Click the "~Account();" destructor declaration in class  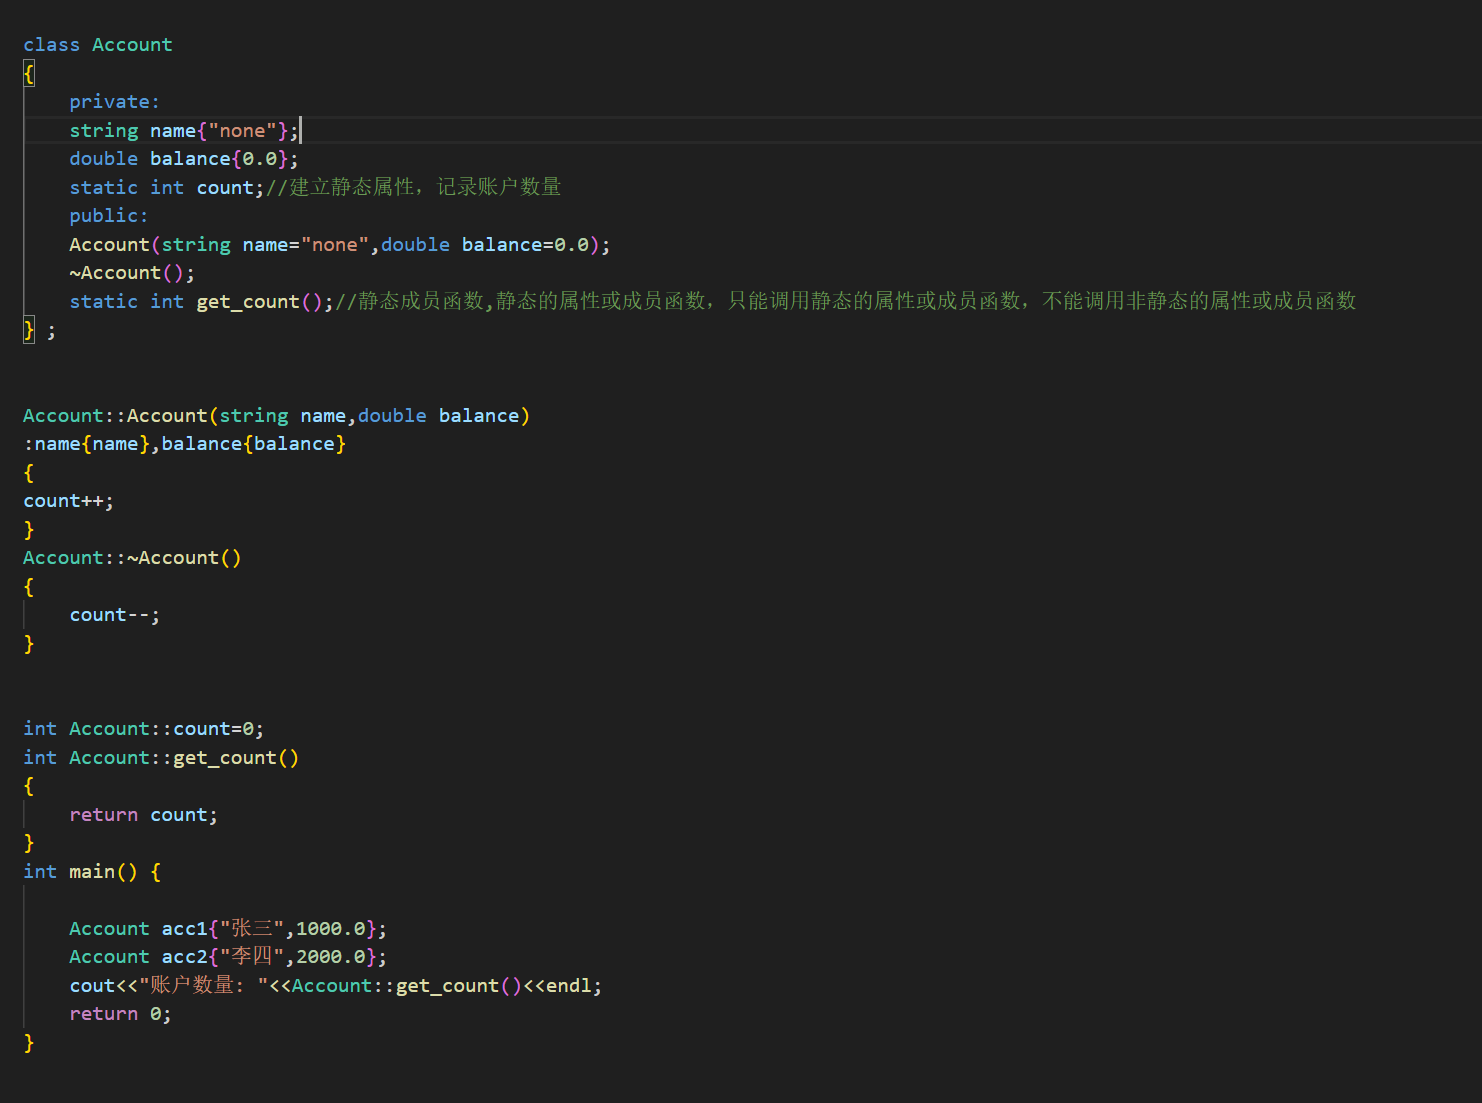coord(132,273)
